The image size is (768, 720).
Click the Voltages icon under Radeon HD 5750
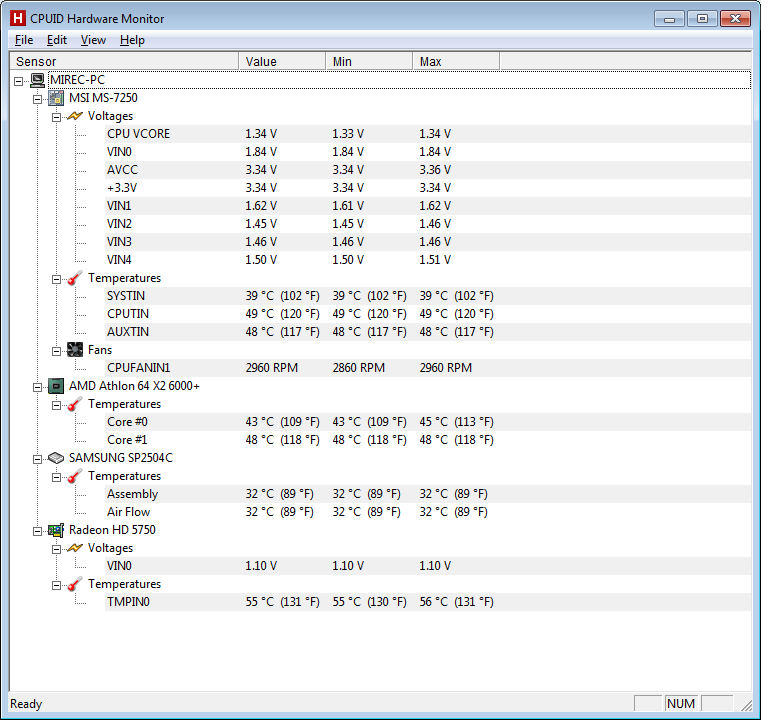(x=74, y=548)
